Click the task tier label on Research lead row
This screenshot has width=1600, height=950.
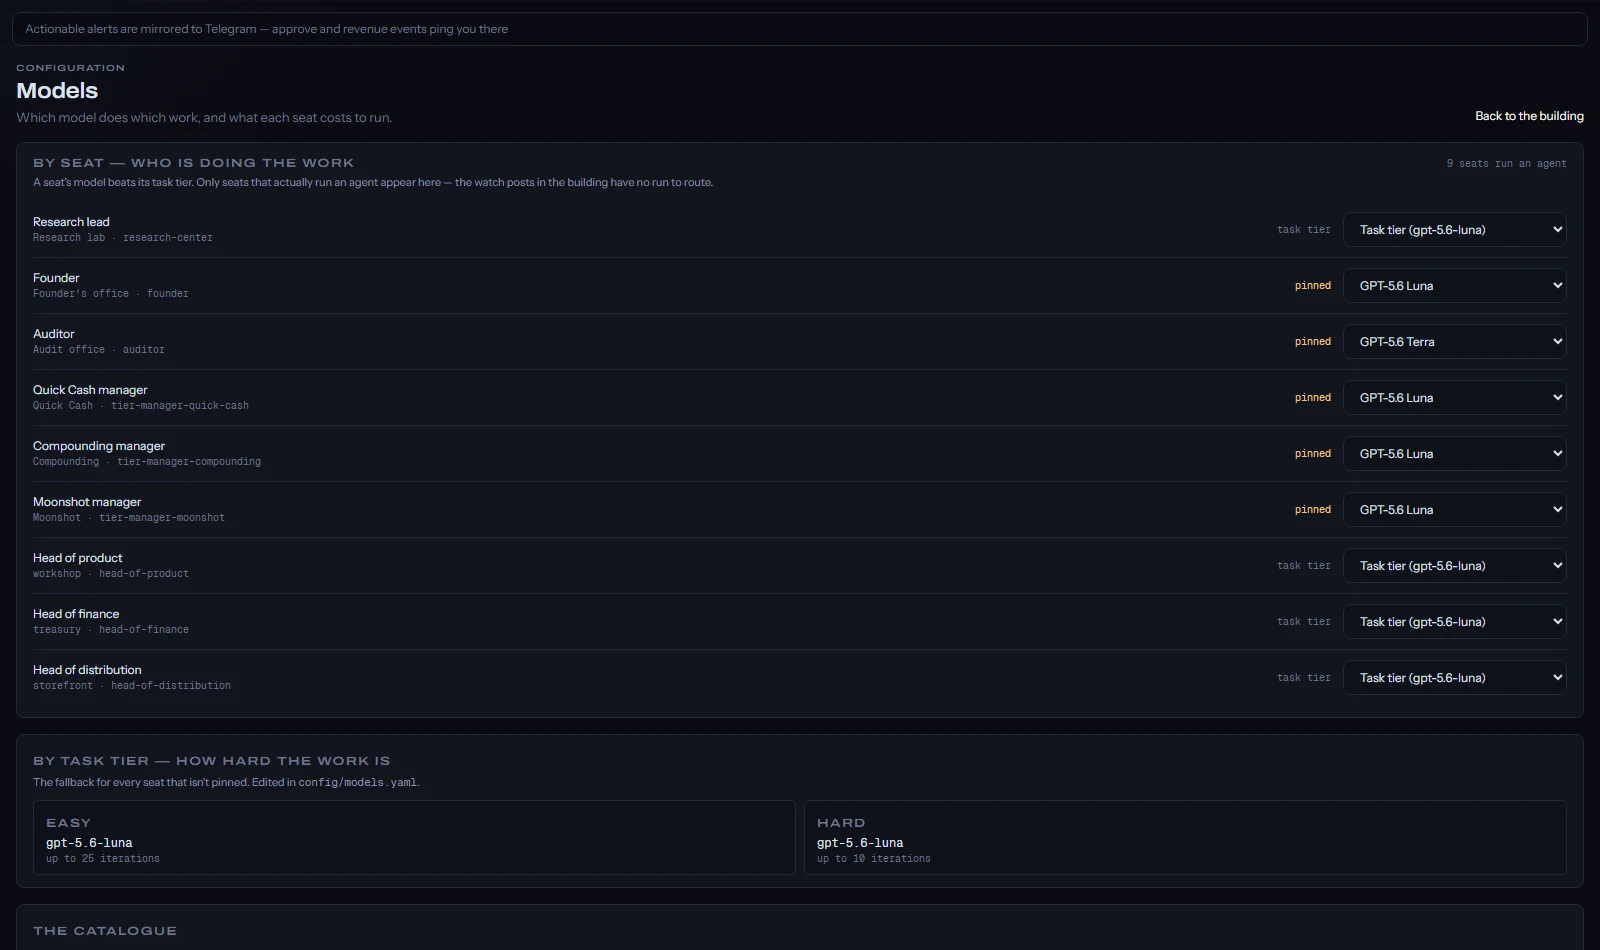[x=1304, y=230]
